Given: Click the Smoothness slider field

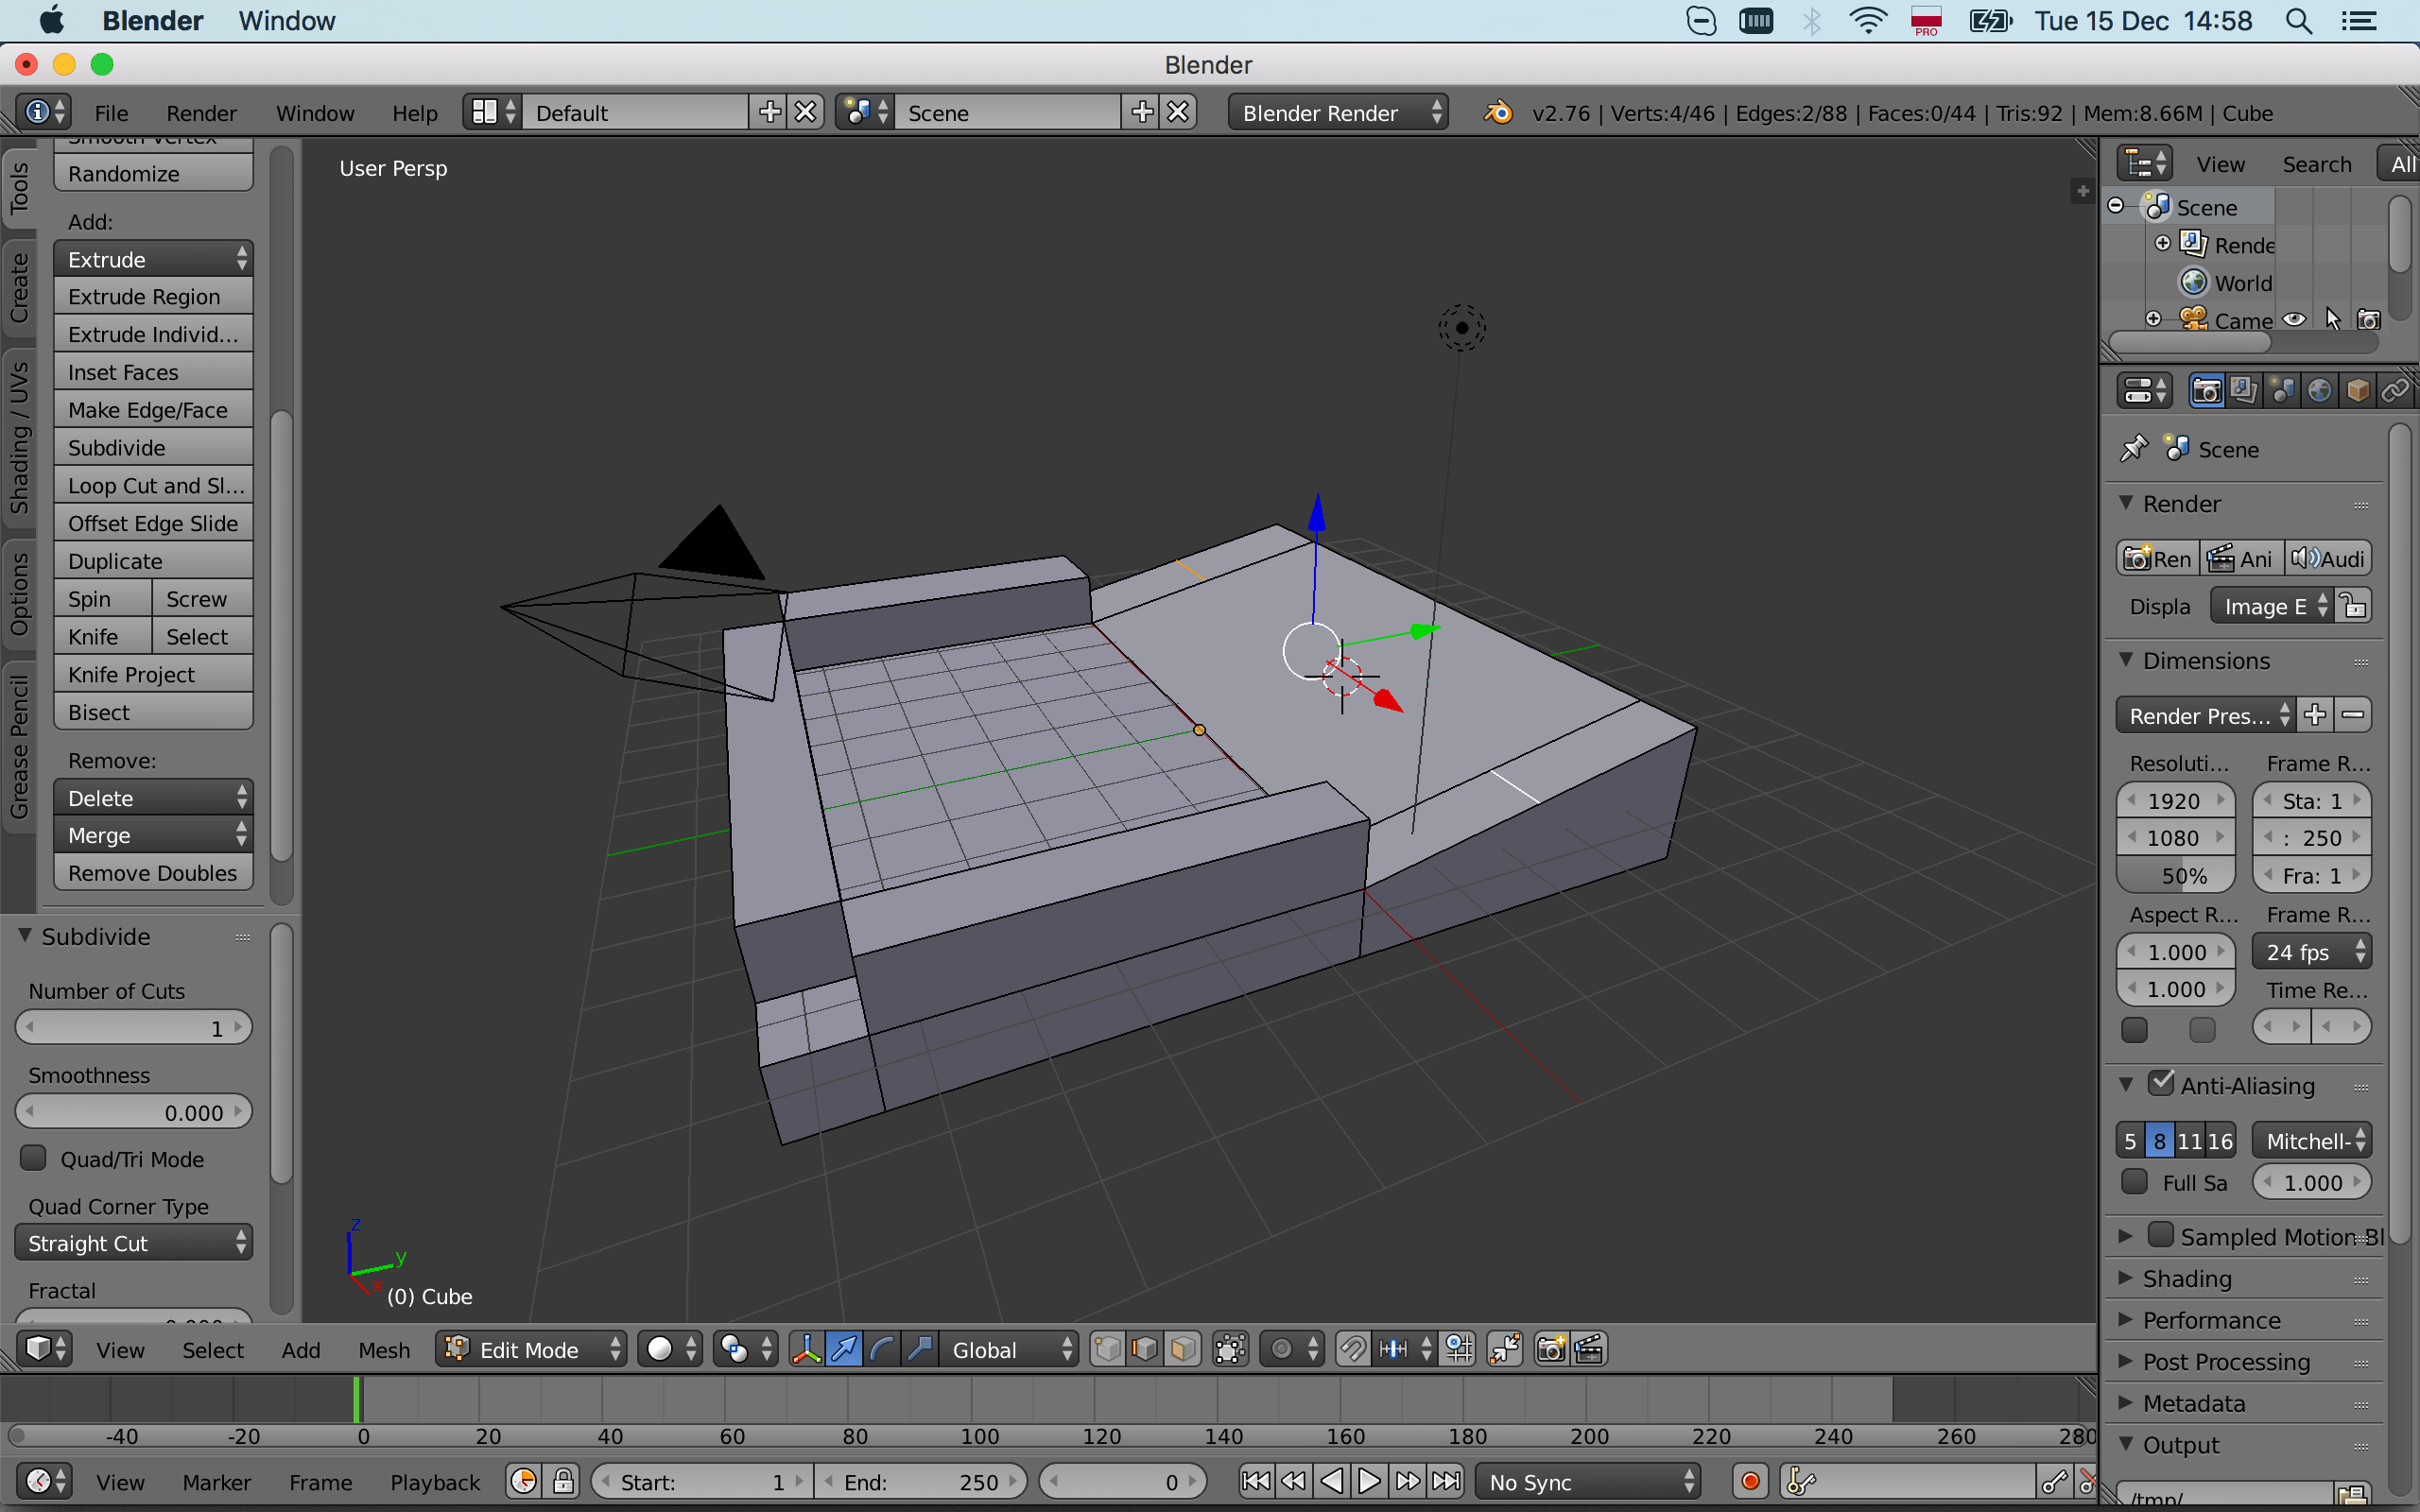Looking at the screenshot, I should (x=133, y=1112).
